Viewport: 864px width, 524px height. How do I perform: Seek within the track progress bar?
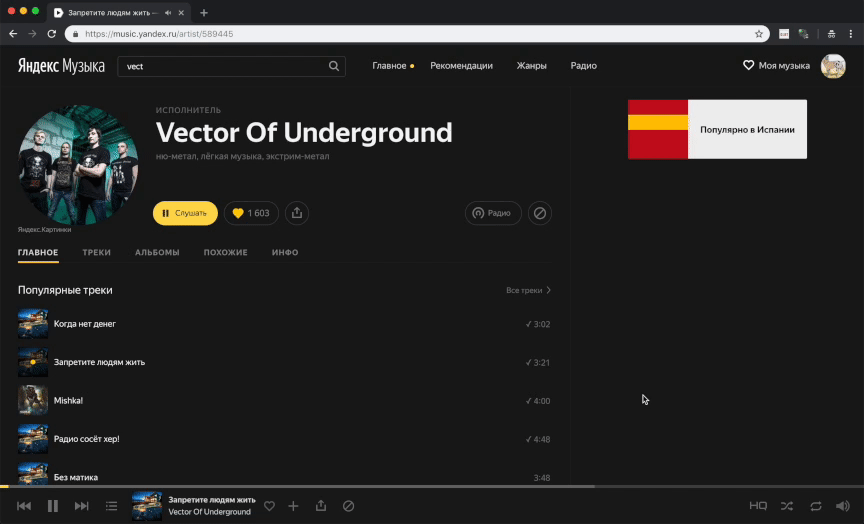[x=432, y=487]
